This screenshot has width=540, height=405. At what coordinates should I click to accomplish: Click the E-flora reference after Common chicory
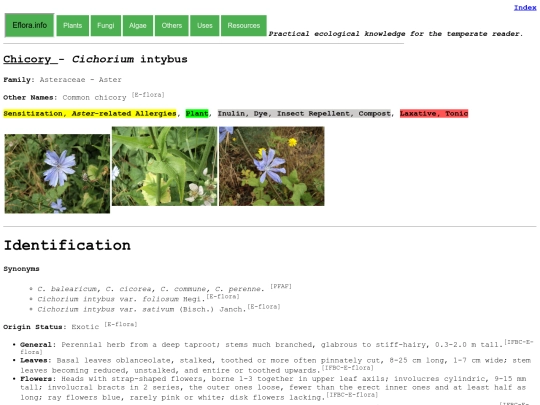pos(148,95)
